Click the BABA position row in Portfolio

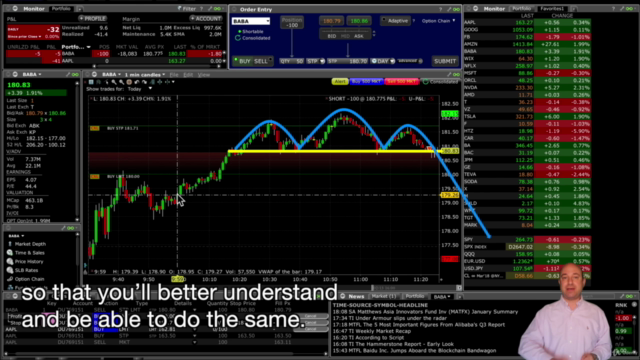[115, 53]
